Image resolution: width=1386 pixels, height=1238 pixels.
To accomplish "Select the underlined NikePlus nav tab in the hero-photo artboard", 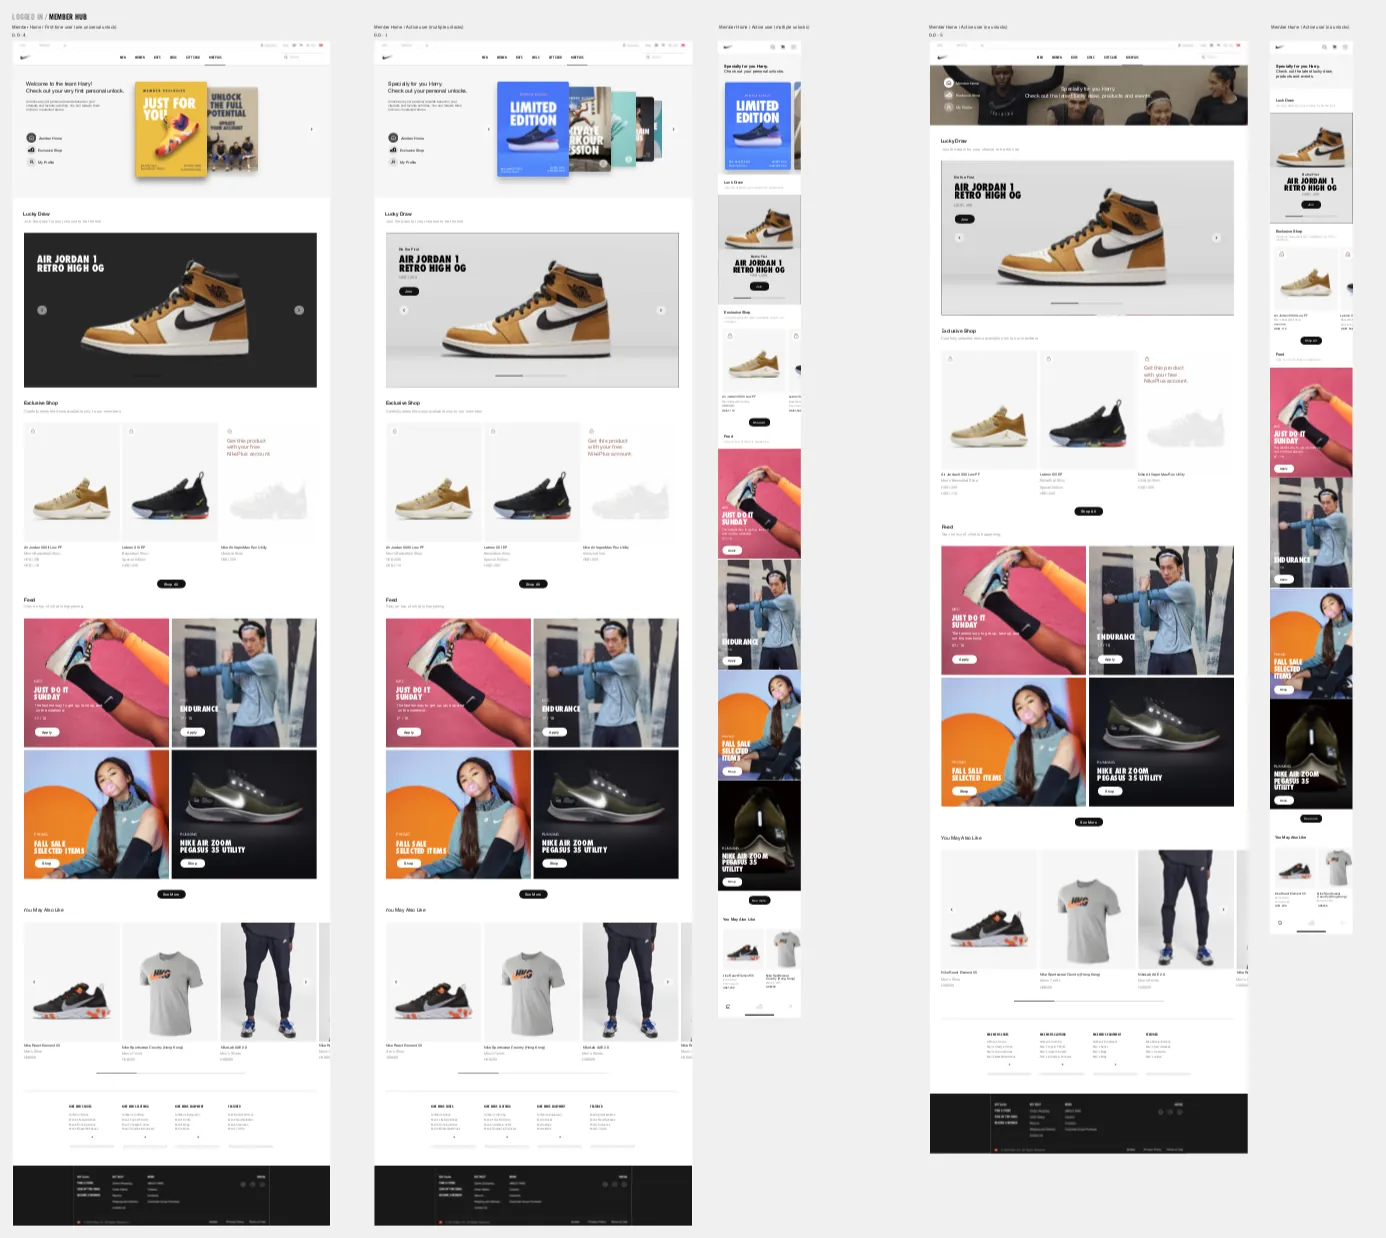I will (1132, 57).
